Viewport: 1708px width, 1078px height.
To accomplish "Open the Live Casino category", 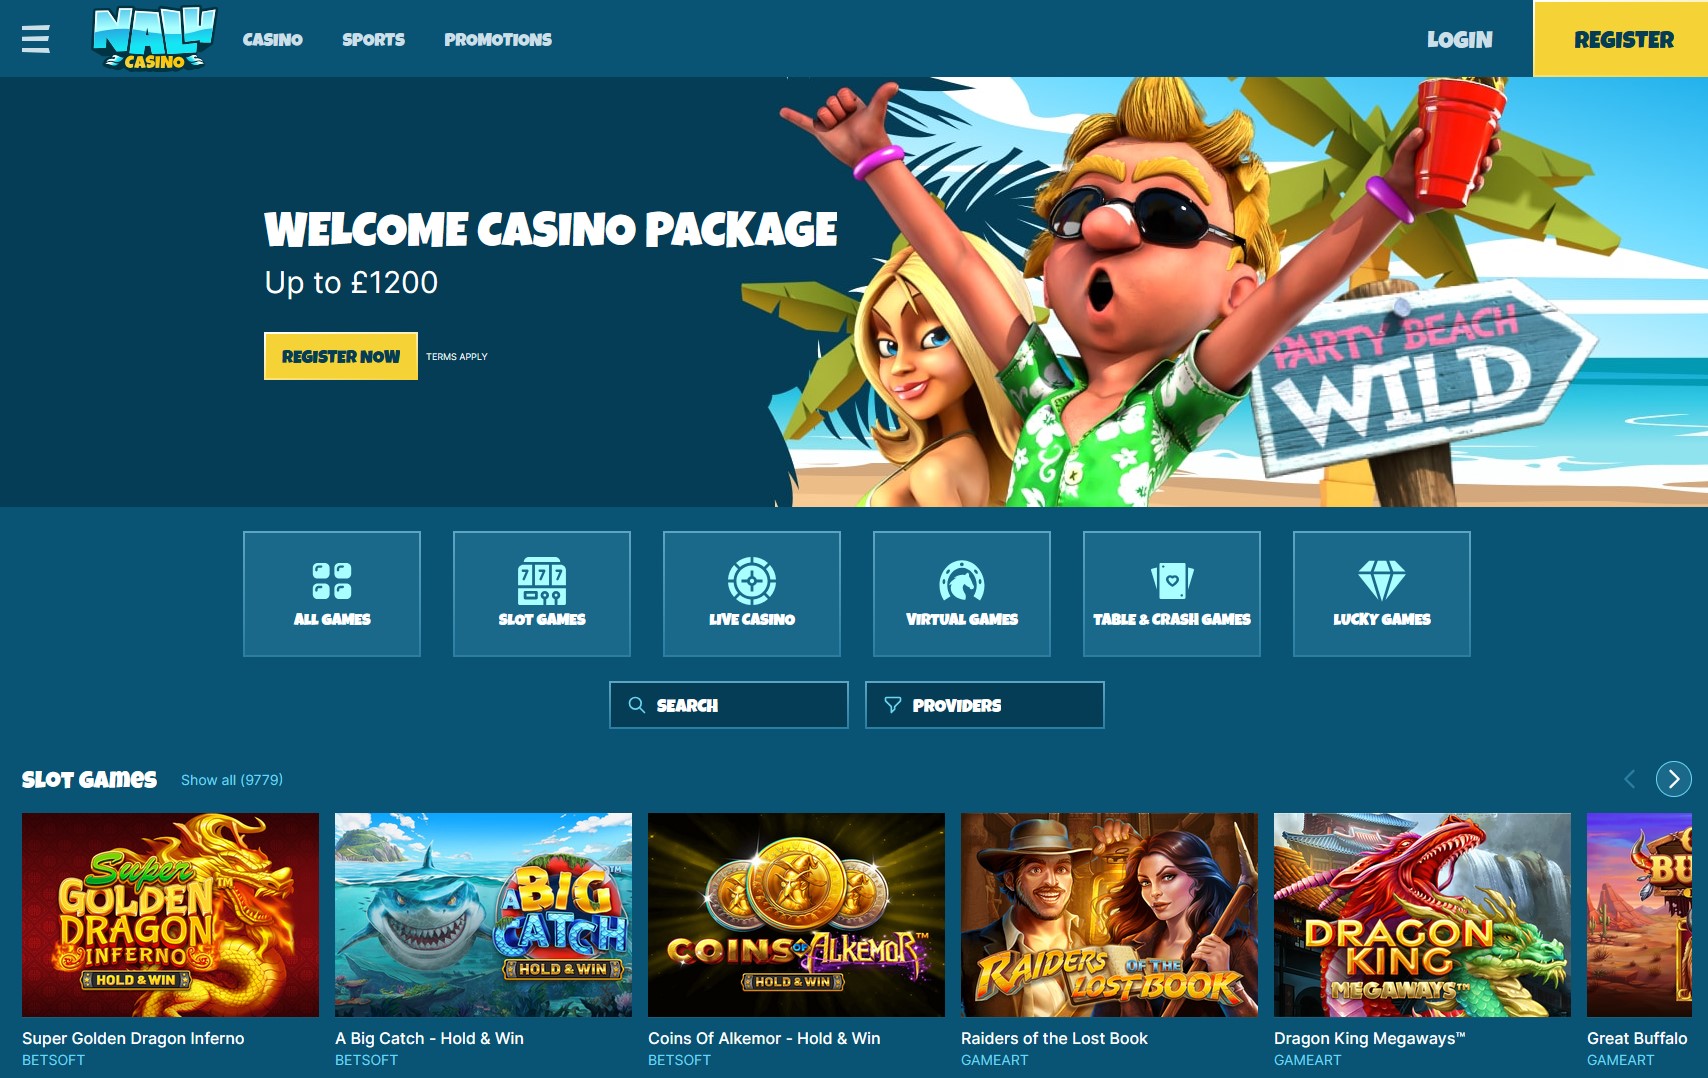I will [752, 594].
